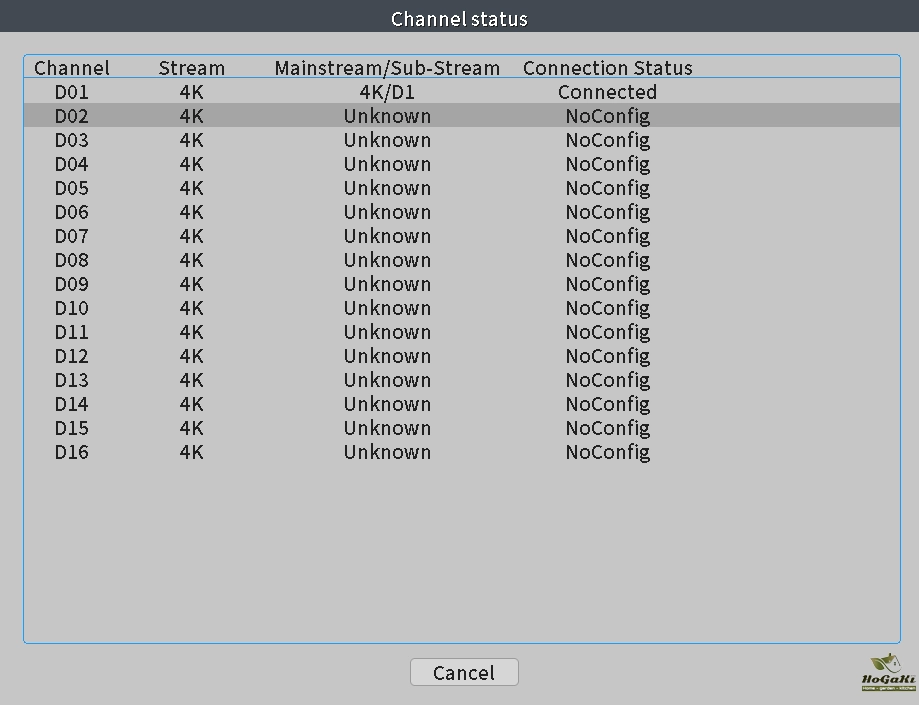This screenshot has width=919, height=705.
Task: Click the Connected status for D01
Action: click(x=607, y=92)
